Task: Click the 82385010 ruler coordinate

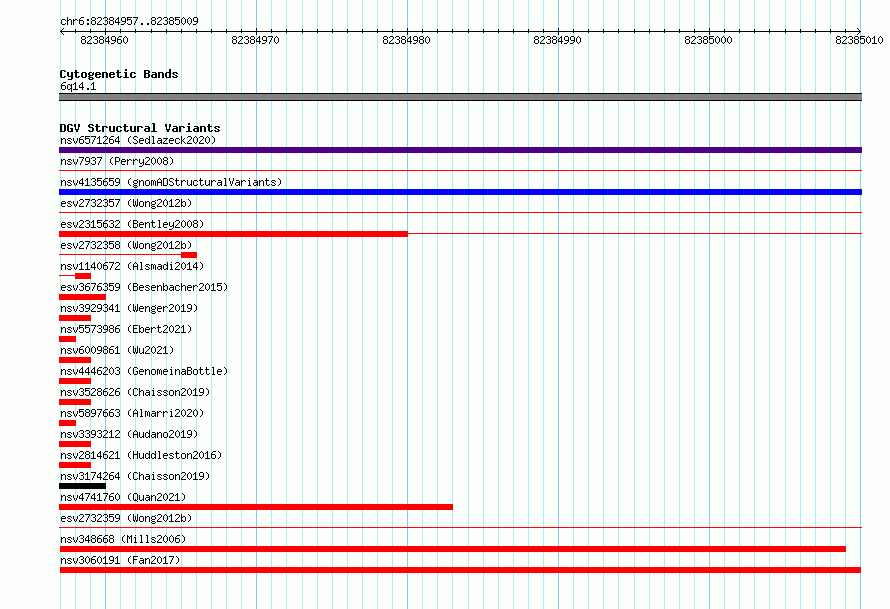Action: coord(859,40)
